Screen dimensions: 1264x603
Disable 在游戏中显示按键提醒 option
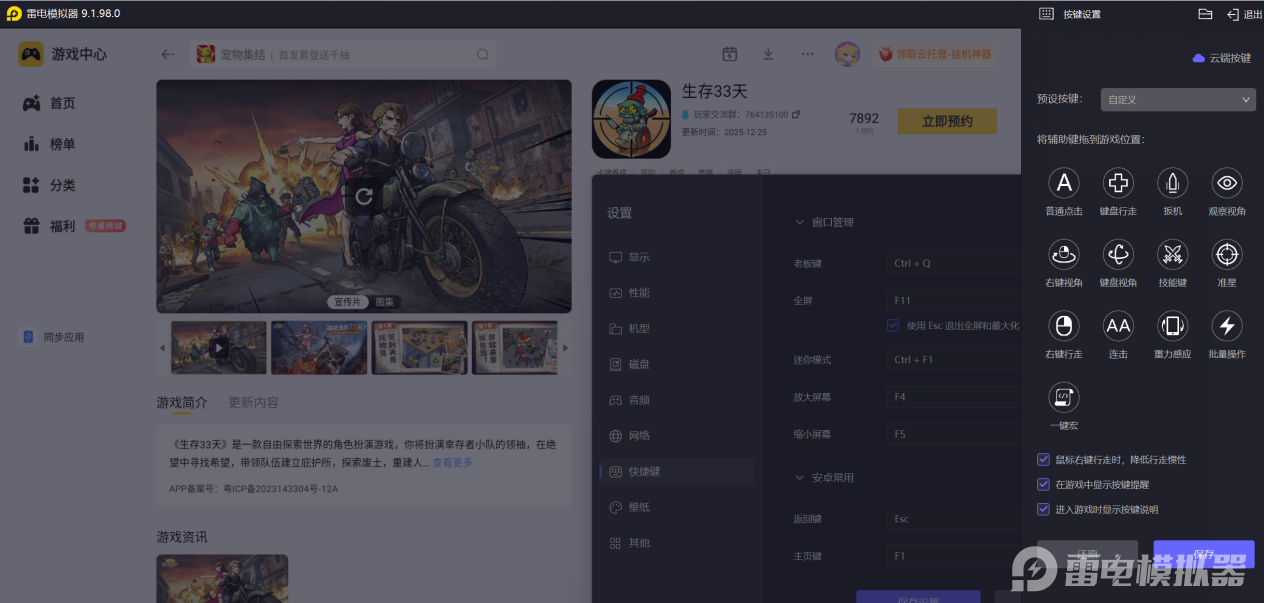[x=1043, y=485]
